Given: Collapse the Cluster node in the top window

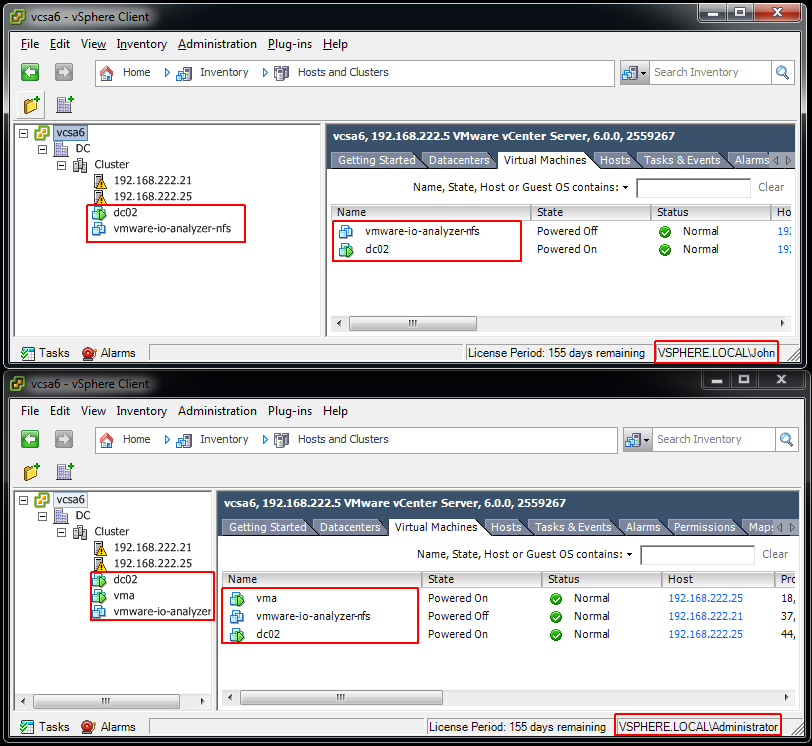Looking at the screenshot, I should coord(62,165).
